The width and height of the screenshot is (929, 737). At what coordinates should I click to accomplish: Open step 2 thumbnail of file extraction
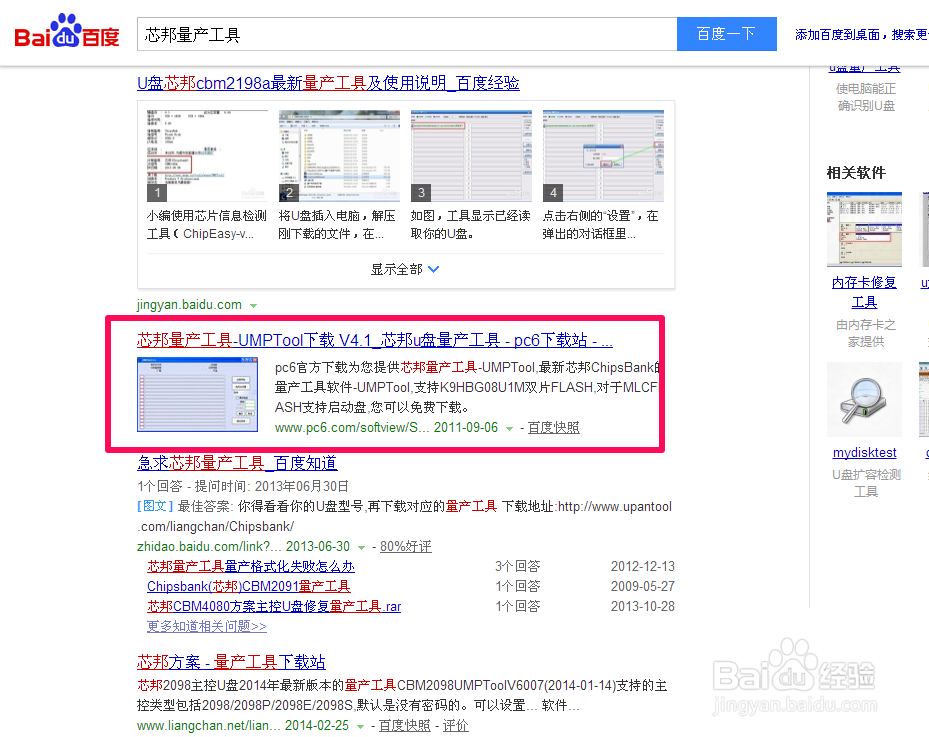click(339, 156)
